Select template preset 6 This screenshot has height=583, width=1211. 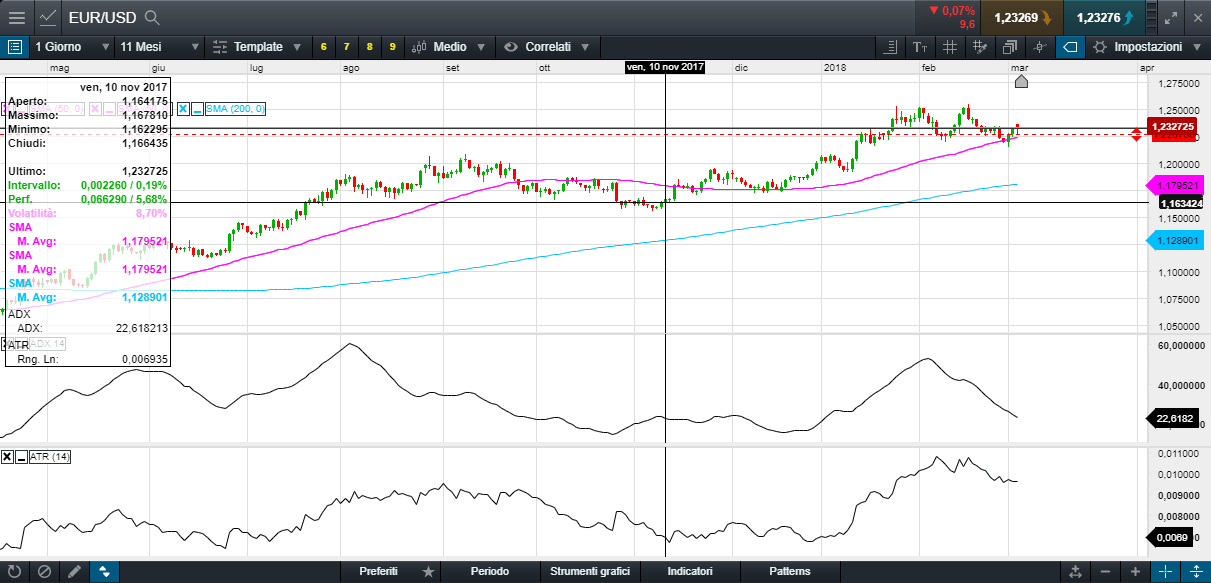[323, 47]
